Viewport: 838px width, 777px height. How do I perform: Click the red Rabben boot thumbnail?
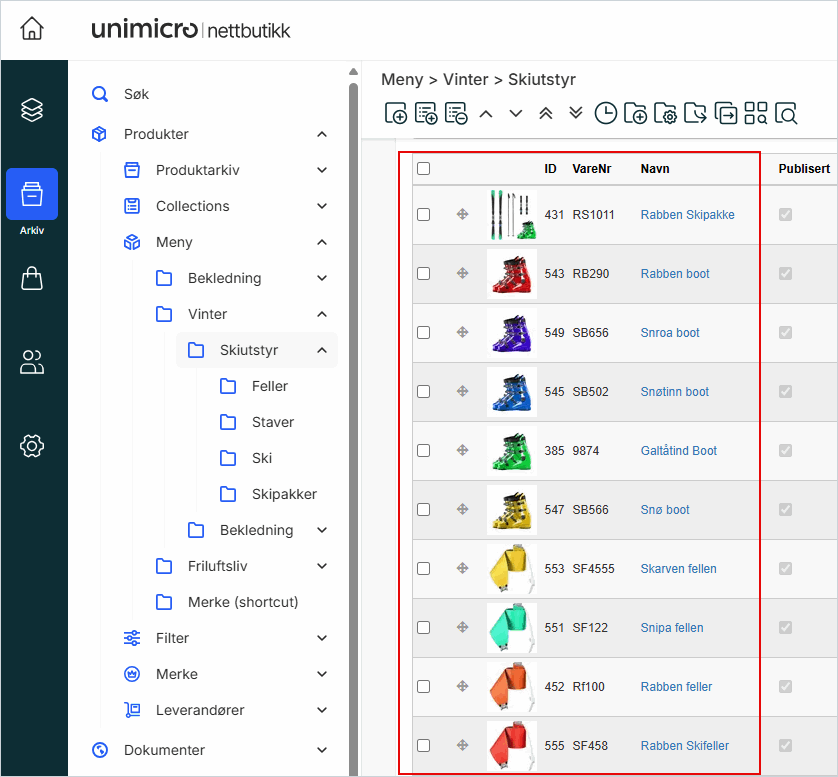[512, 274]
